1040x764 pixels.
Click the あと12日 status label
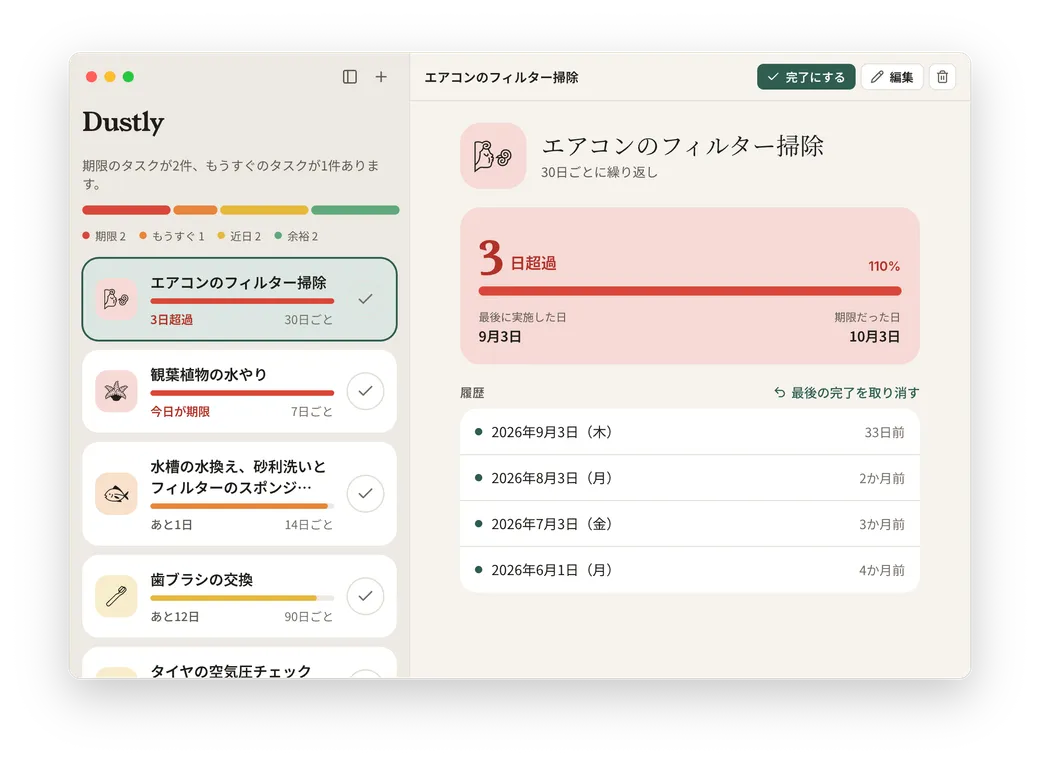click(174, 617)
